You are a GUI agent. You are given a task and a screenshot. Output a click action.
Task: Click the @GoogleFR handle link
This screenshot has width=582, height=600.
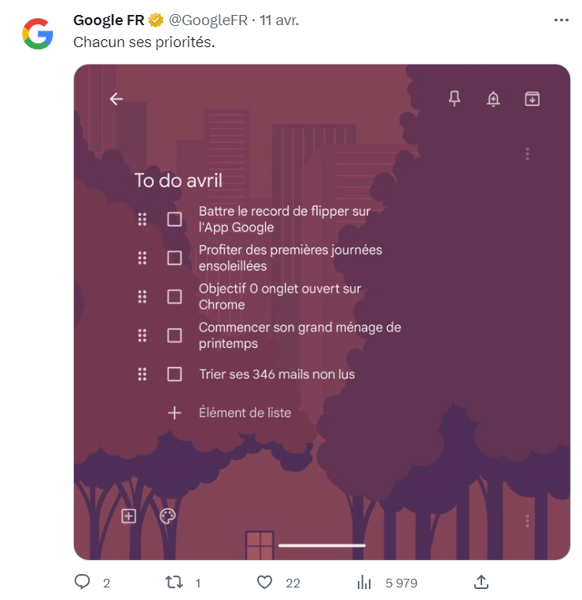208,20
